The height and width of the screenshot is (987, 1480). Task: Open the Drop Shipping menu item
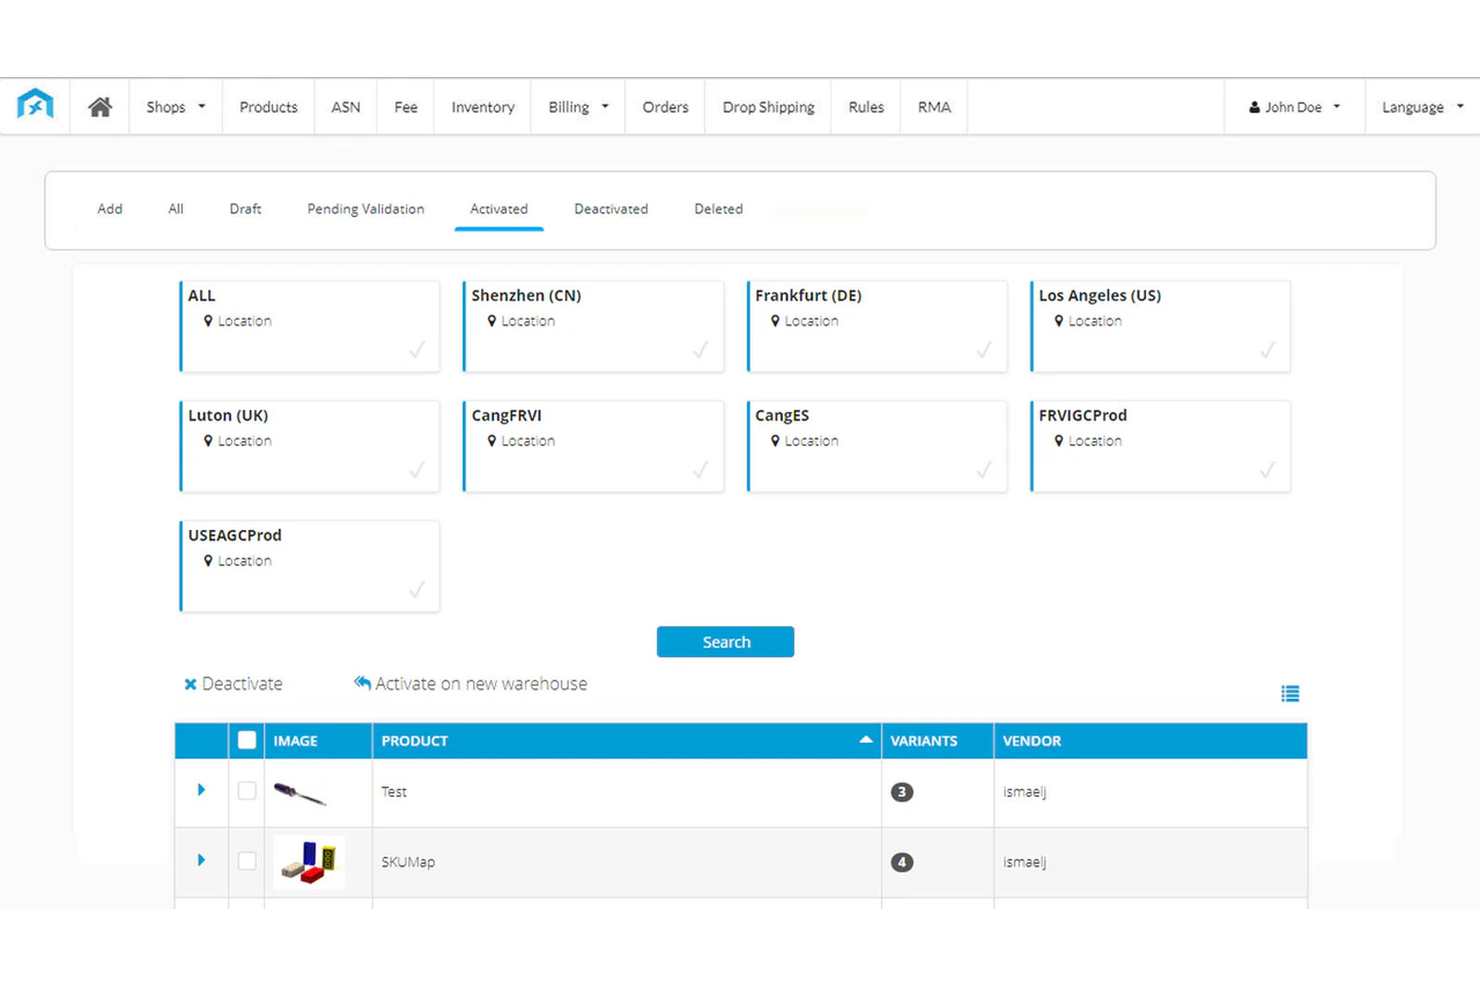click(x=768, y=106)
